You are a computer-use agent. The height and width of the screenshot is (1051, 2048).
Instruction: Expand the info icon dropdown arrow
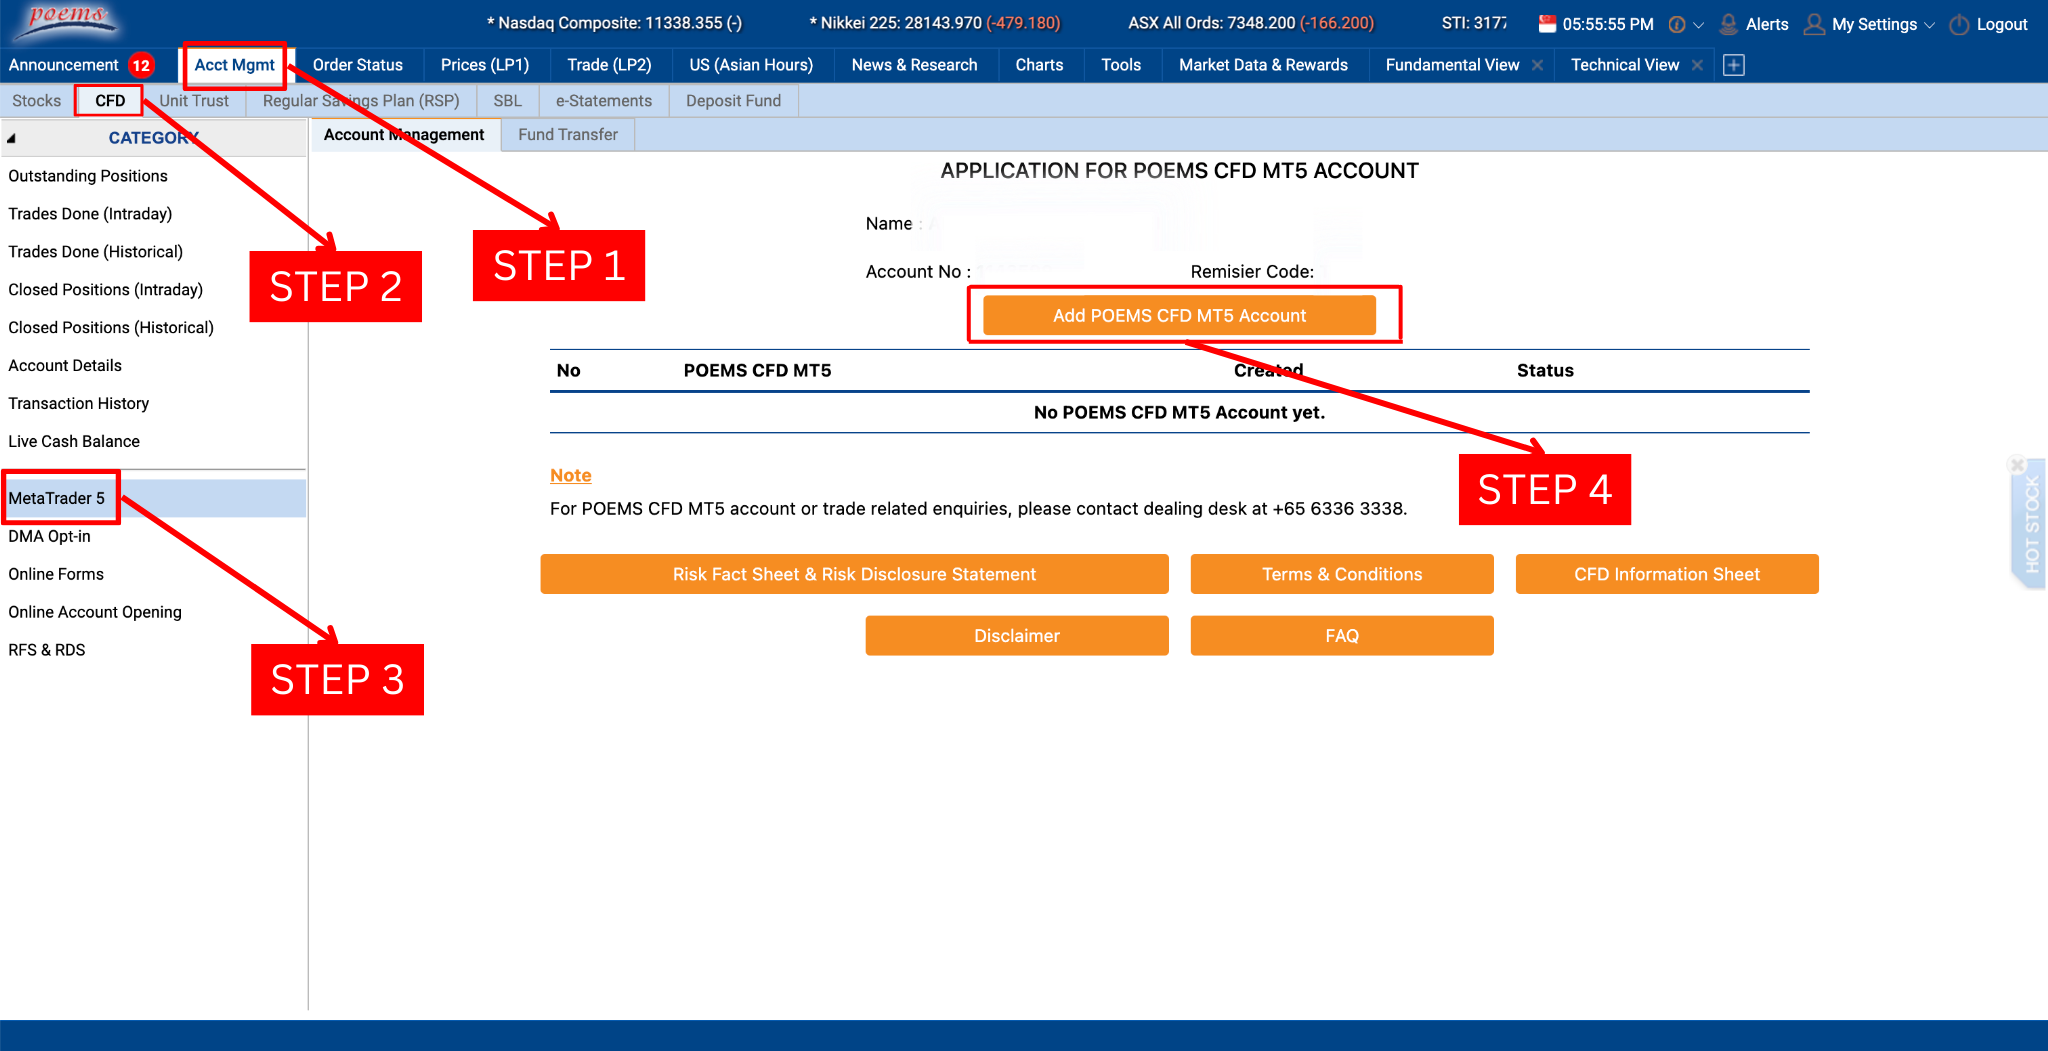click(x=1698, y=25)
